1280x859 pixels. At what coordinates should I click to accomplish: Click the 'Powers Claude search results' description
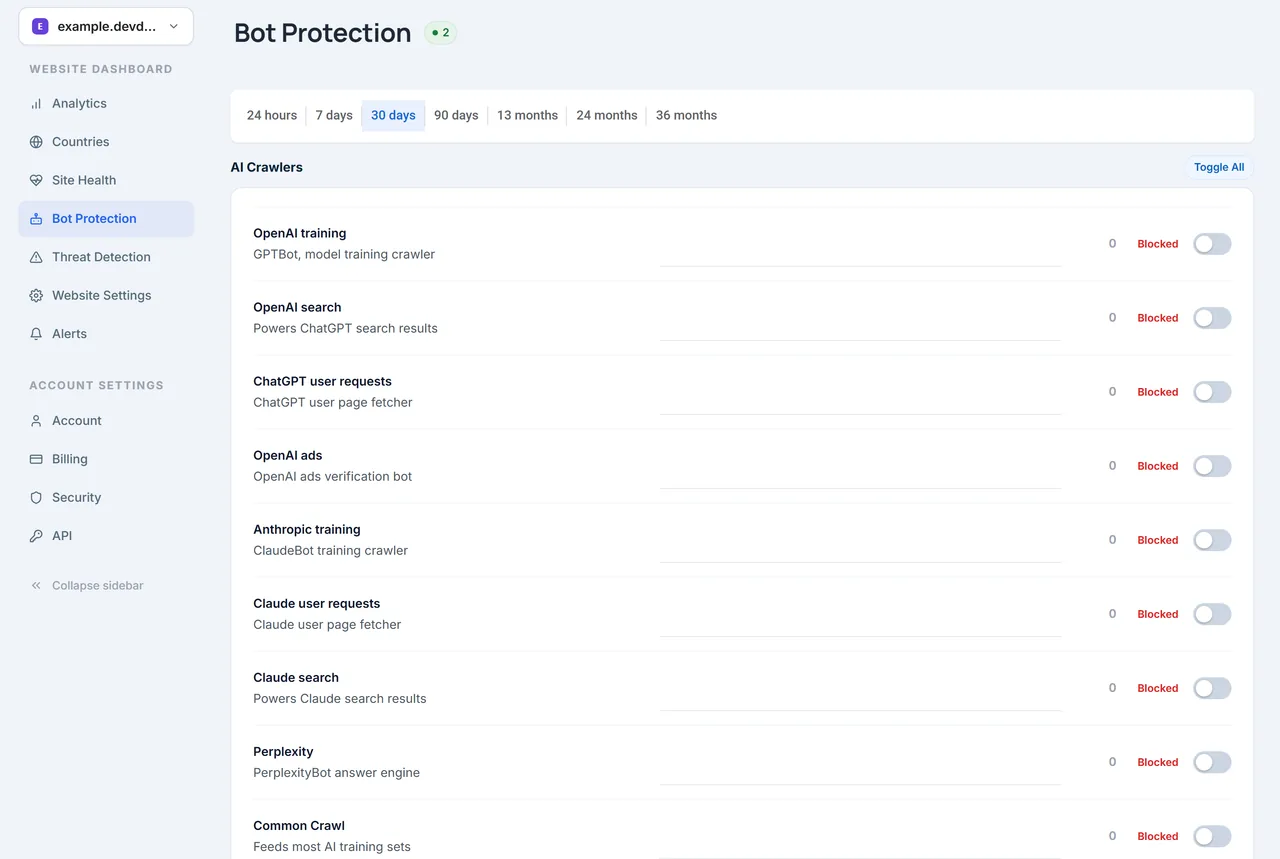pyautogui.click(x=340, y=698)
